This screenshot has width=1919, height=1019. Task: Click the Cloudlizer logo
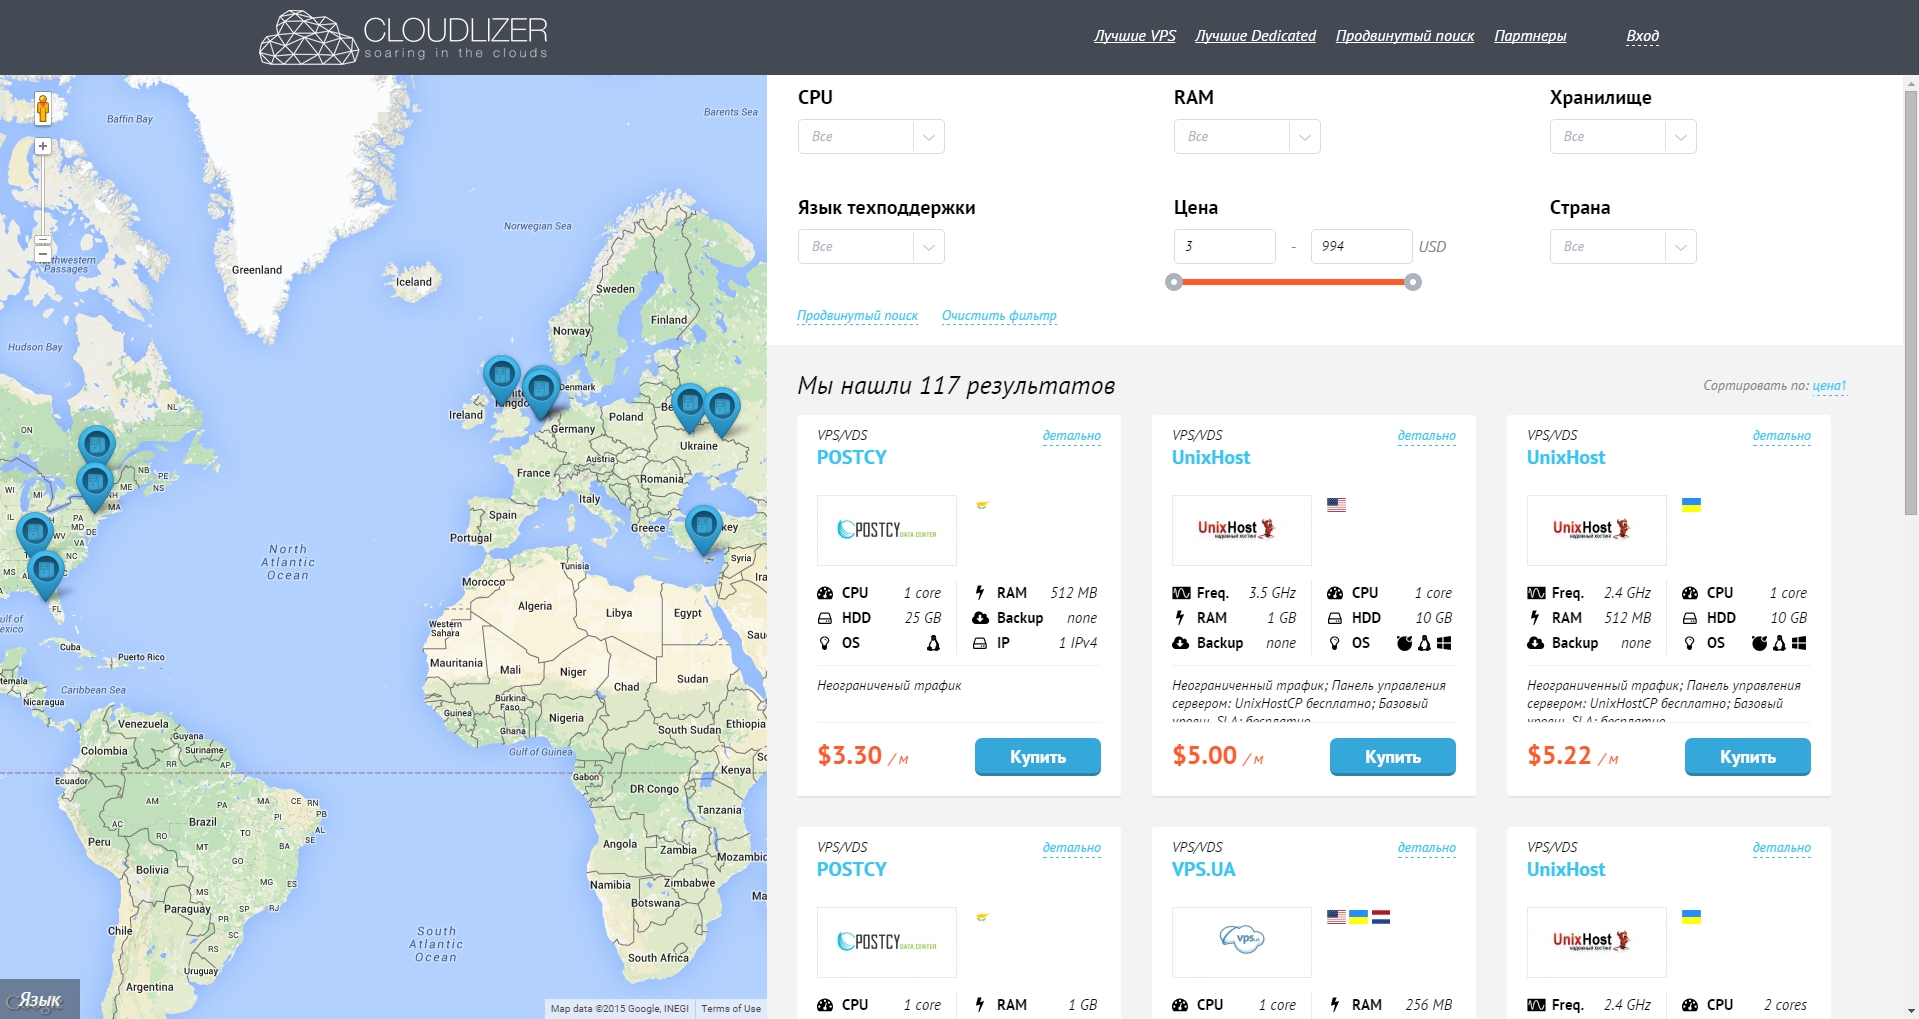point(404,38)
